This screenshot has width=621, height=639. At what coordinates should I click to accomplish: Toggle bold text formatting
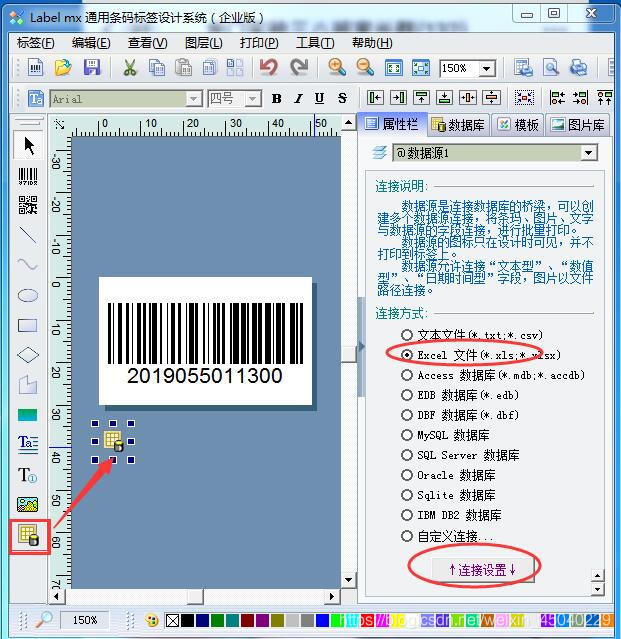[x=277, y=98]
